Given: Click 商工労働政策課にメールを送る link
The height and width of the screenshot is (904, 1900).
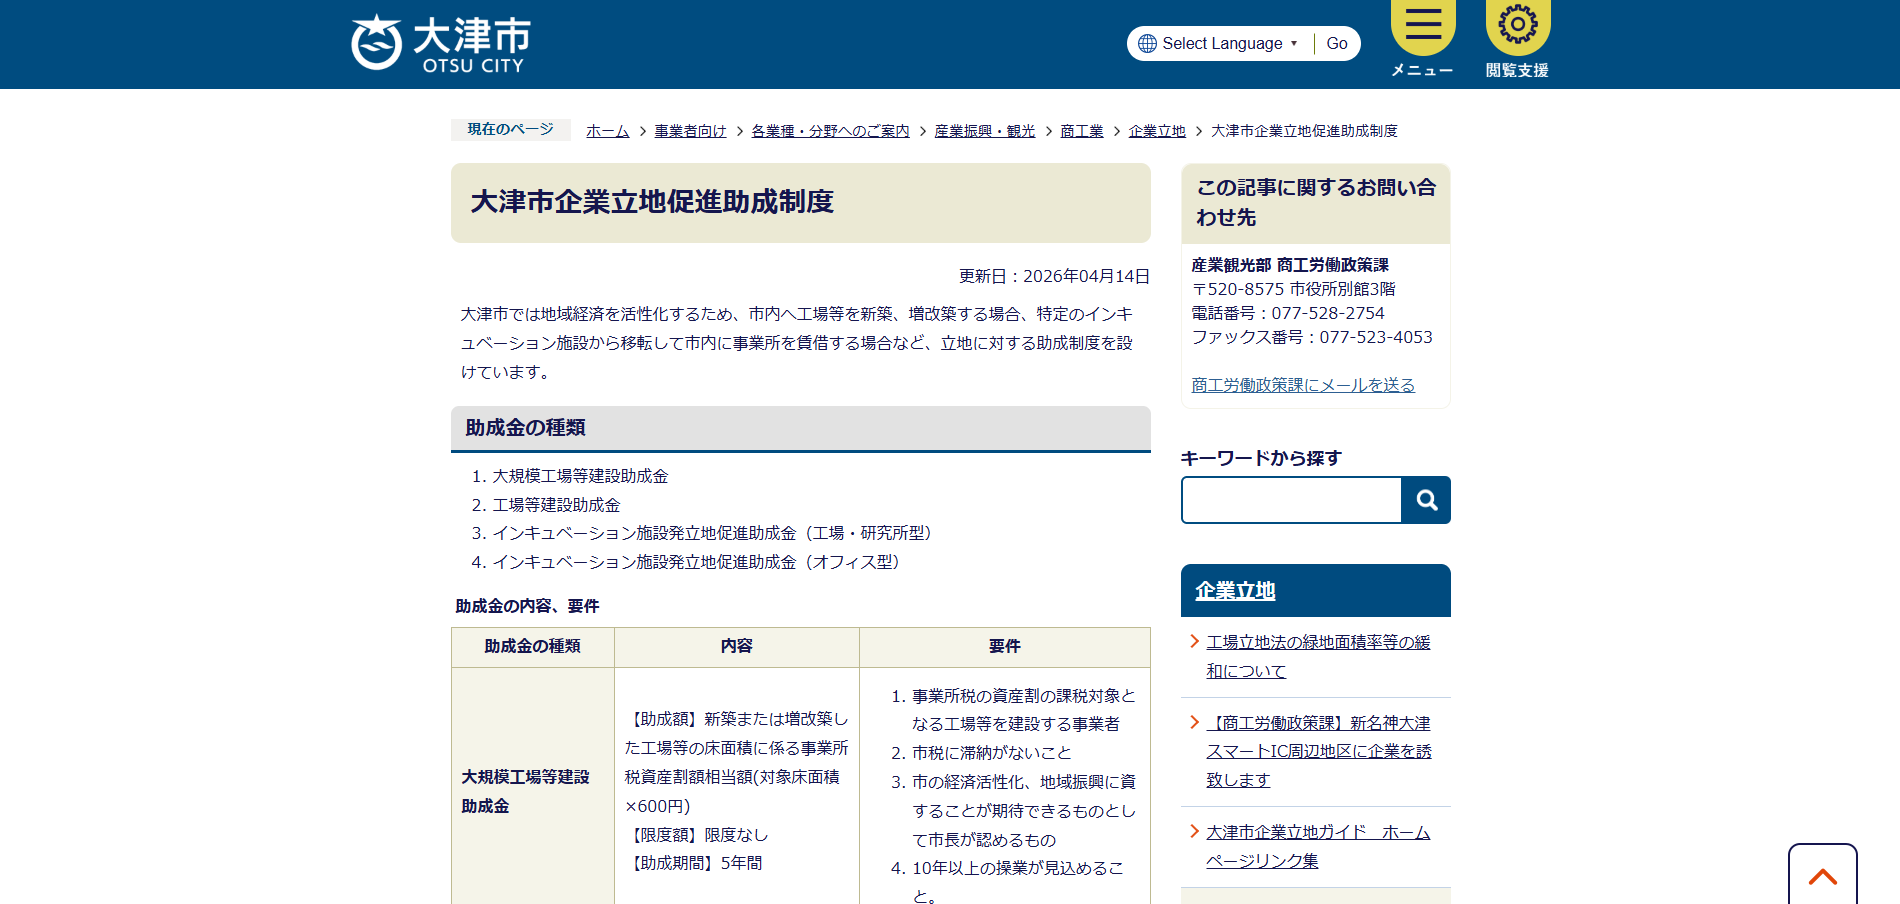Looking at the screenshot, I should 1303,385.
